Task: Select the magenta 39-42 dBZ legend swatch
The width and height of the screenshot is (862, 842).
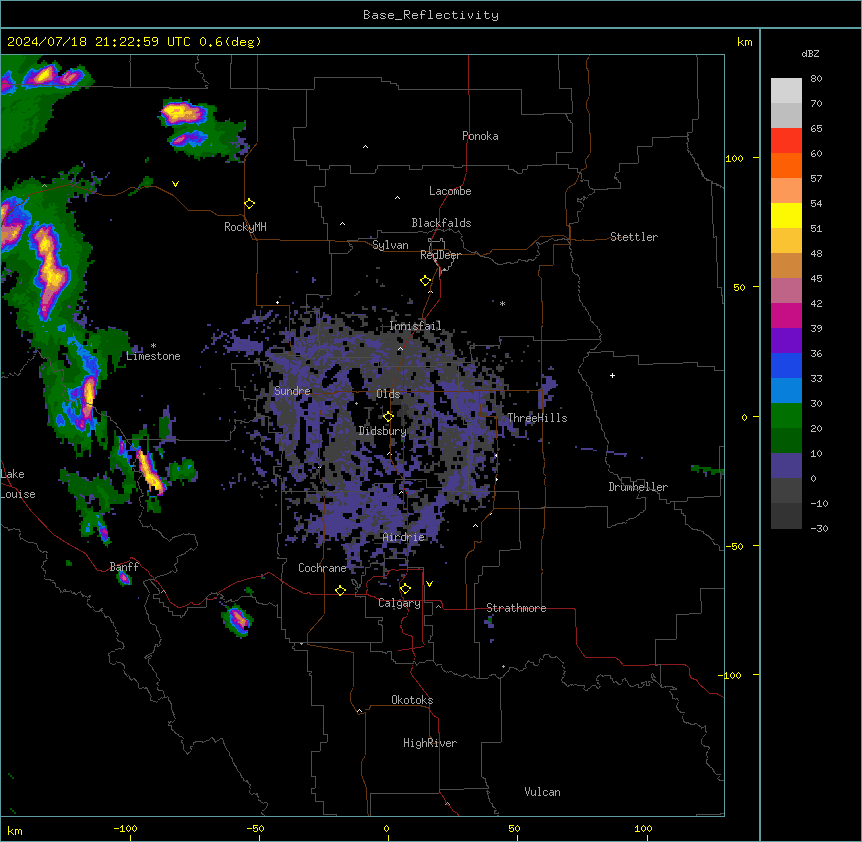Action: (x=786, y=315)
